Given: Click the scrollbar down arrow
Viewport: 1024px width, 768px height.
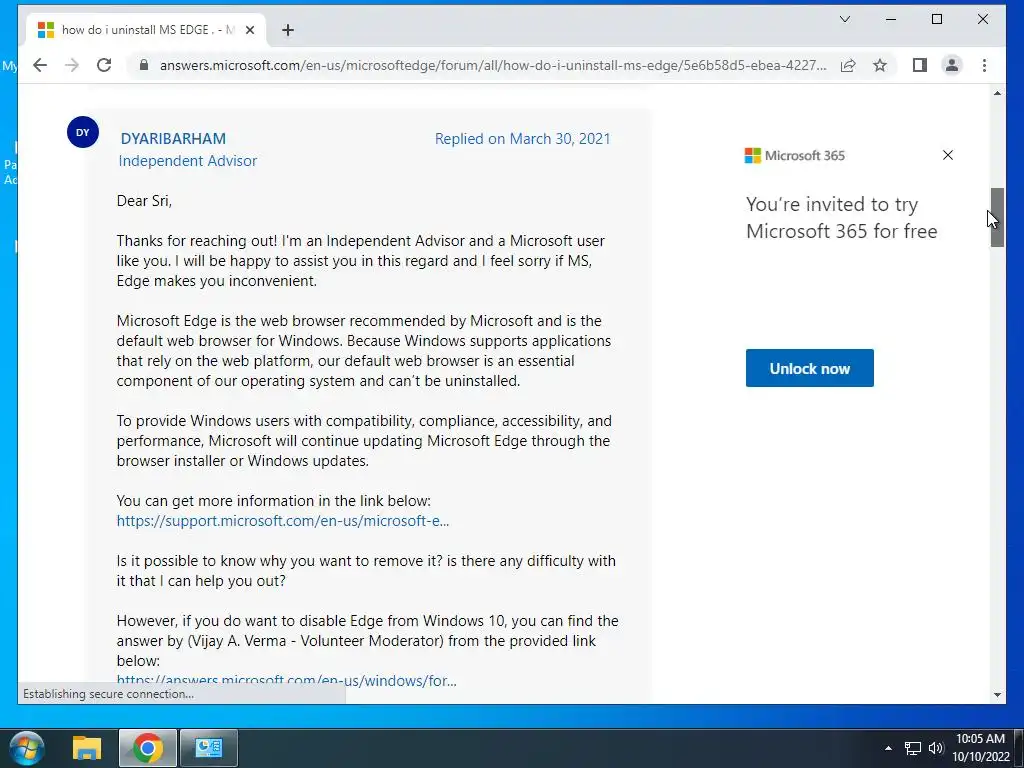Looking at the screenshot, I should pos(997,695).
